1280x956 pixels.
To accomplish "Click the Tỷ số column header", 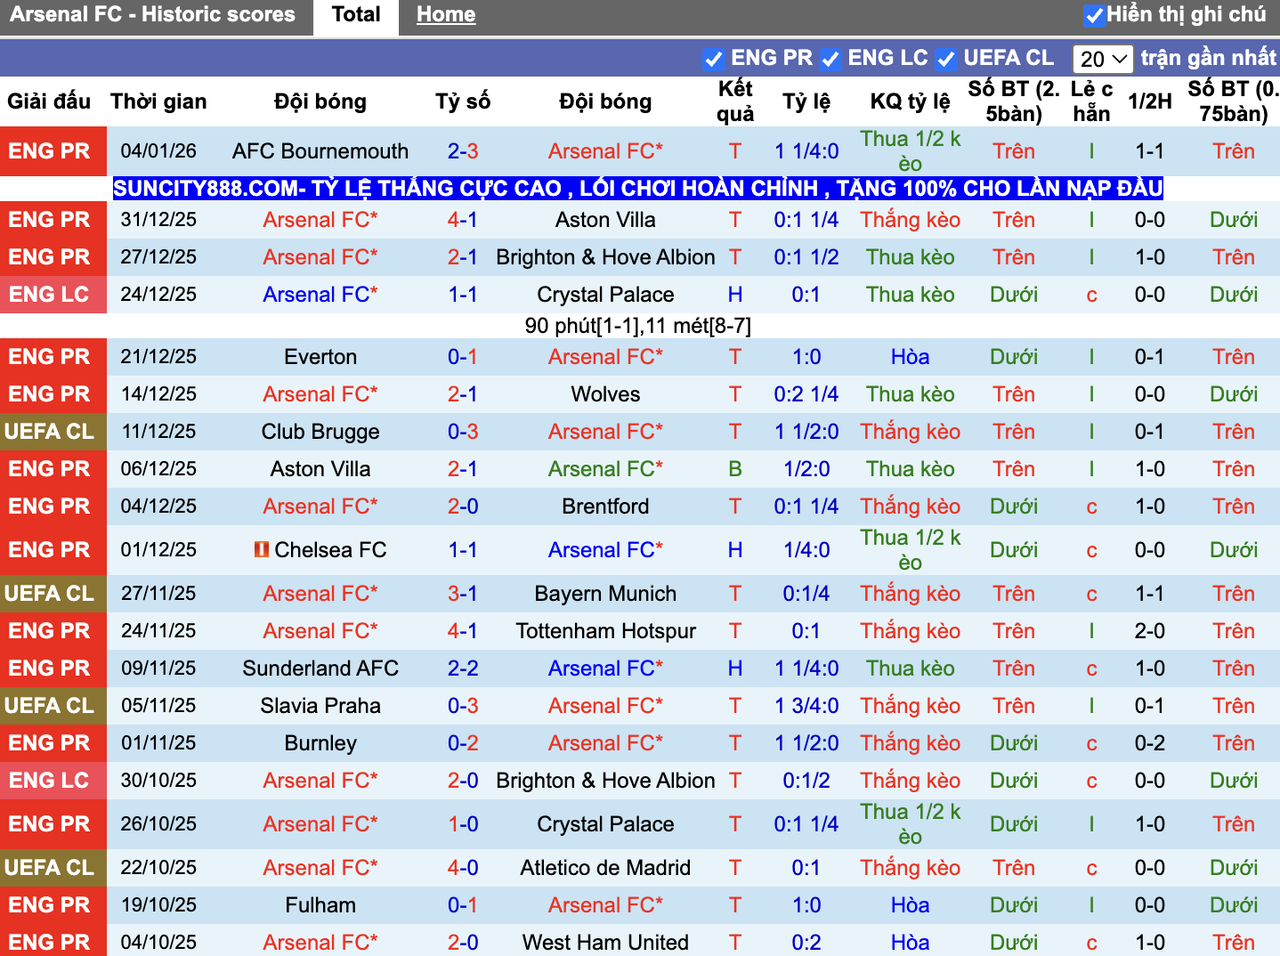I will pyautogui.click(x=463, y=101).
